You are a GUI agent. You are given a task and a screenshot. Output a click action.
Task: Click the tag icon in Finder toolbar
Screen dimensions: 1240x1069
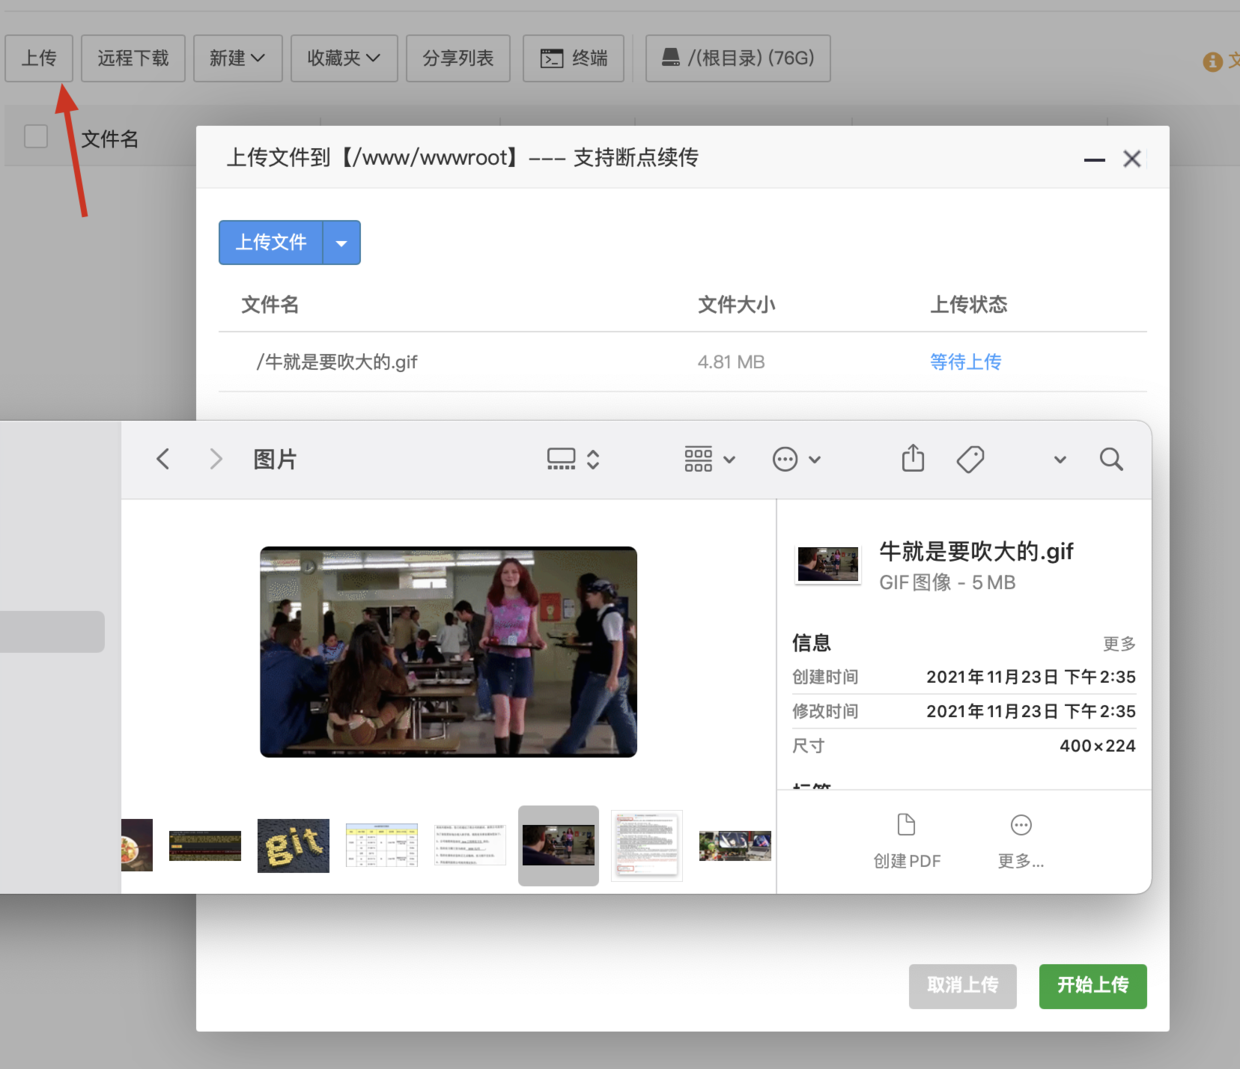[x=970, y=459]
